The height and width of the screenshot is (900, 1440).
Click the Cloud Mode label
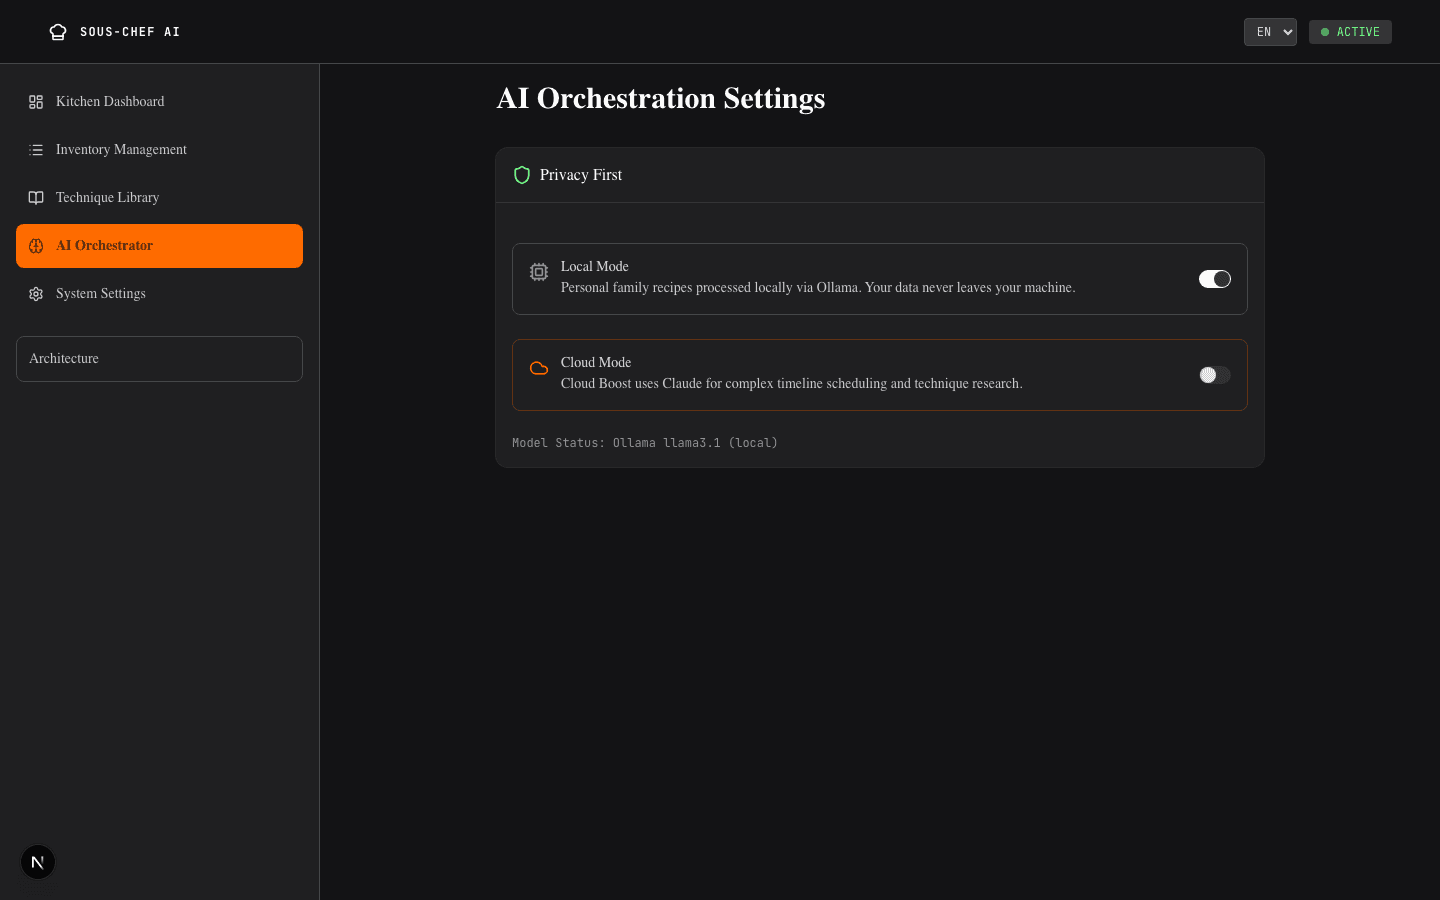click(x=596, y=362)
